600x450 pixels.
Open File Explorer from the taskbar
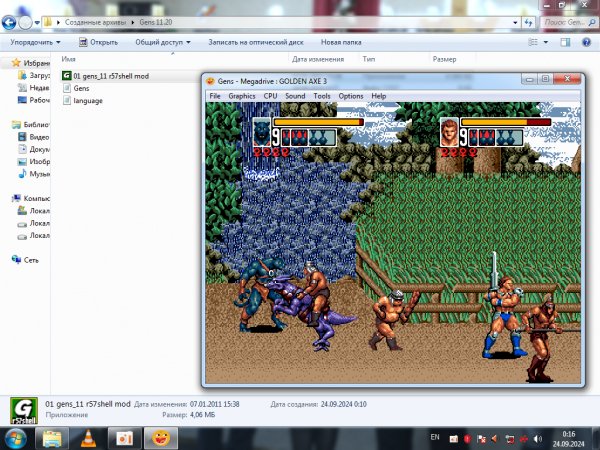point(52,439)
